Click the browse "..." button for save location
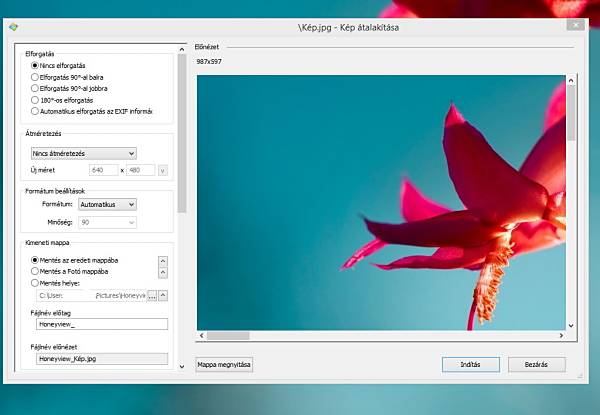This screenshot has height=415, width=600. tap(152, 296)
